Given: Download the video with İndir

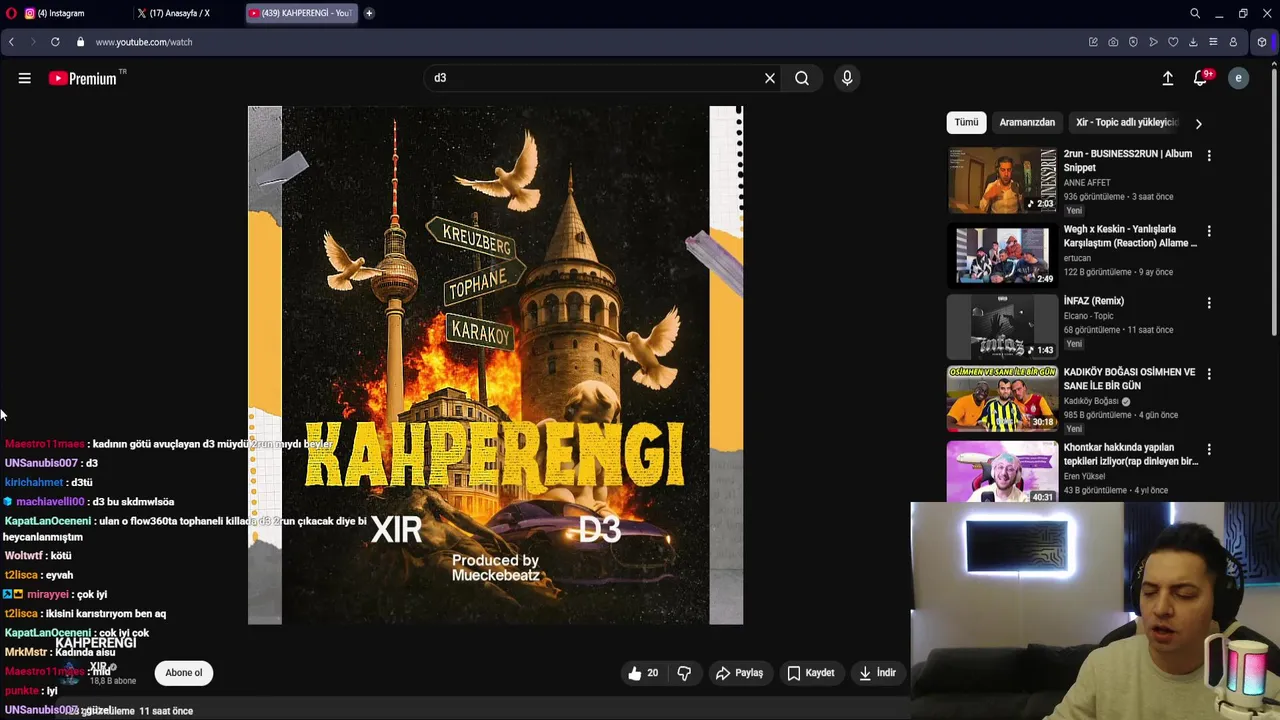Looking at the screenshot, I should [x=877, y=673].
